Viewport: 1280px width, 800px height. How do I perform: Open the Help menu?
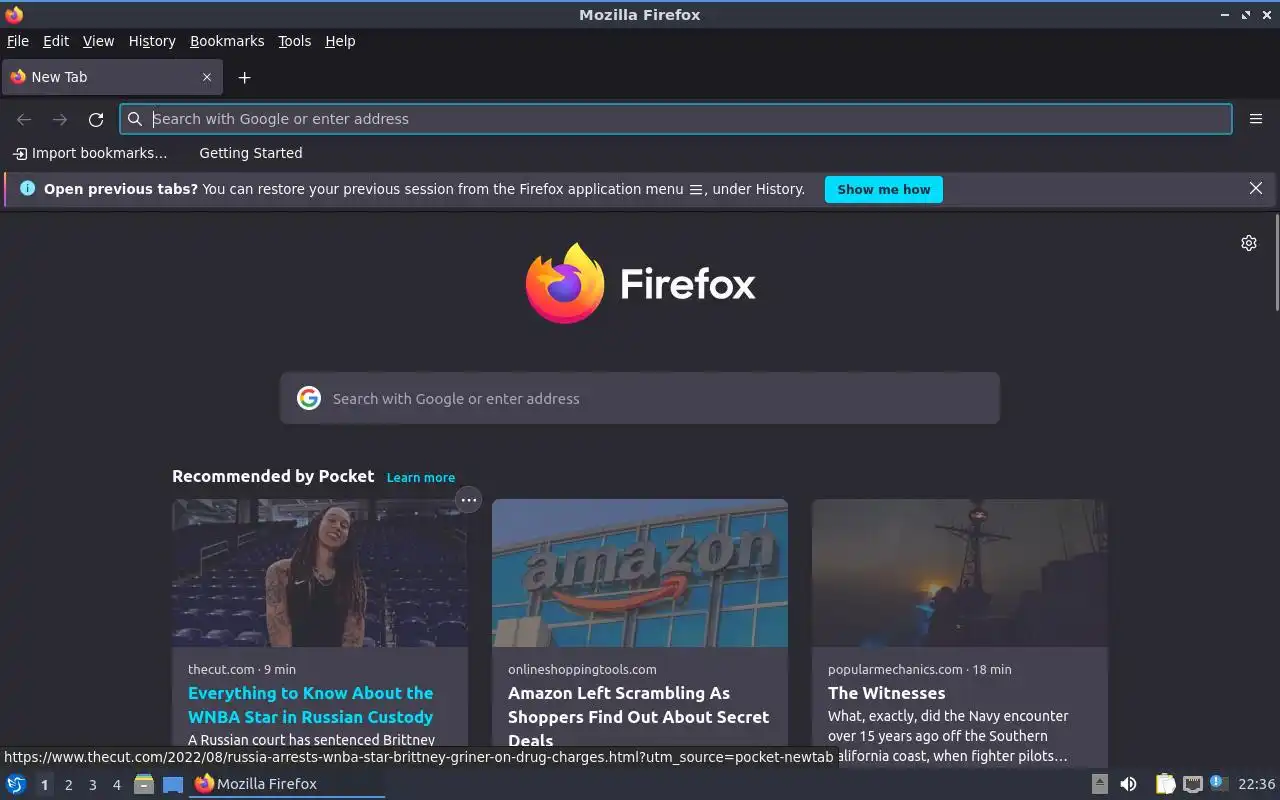tap(340, 41)
